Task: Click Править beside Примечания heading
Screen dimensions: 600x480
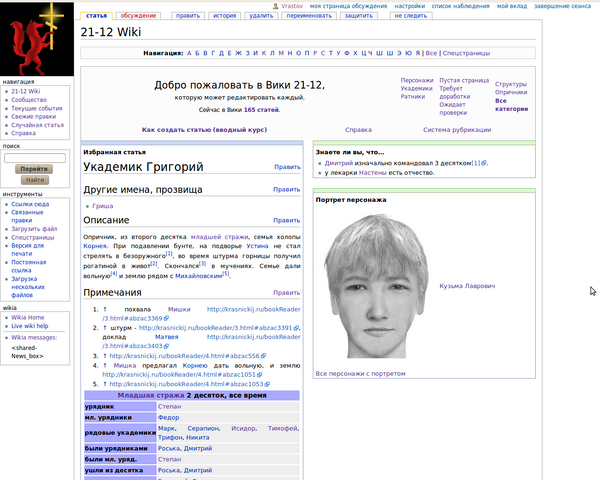Action: 287,293
